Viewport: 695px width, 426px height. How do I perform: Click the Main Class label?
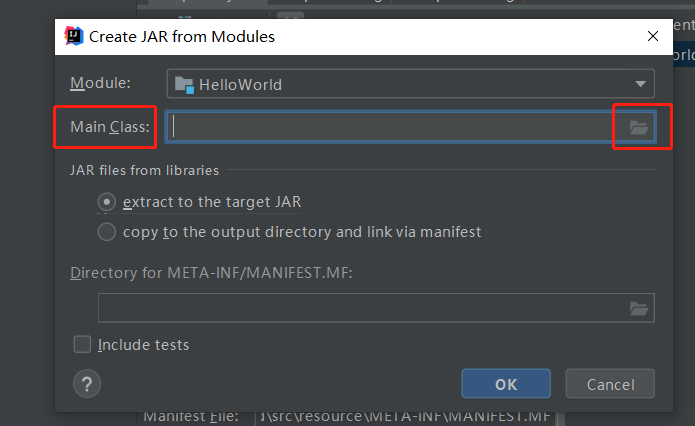point(110,127)
